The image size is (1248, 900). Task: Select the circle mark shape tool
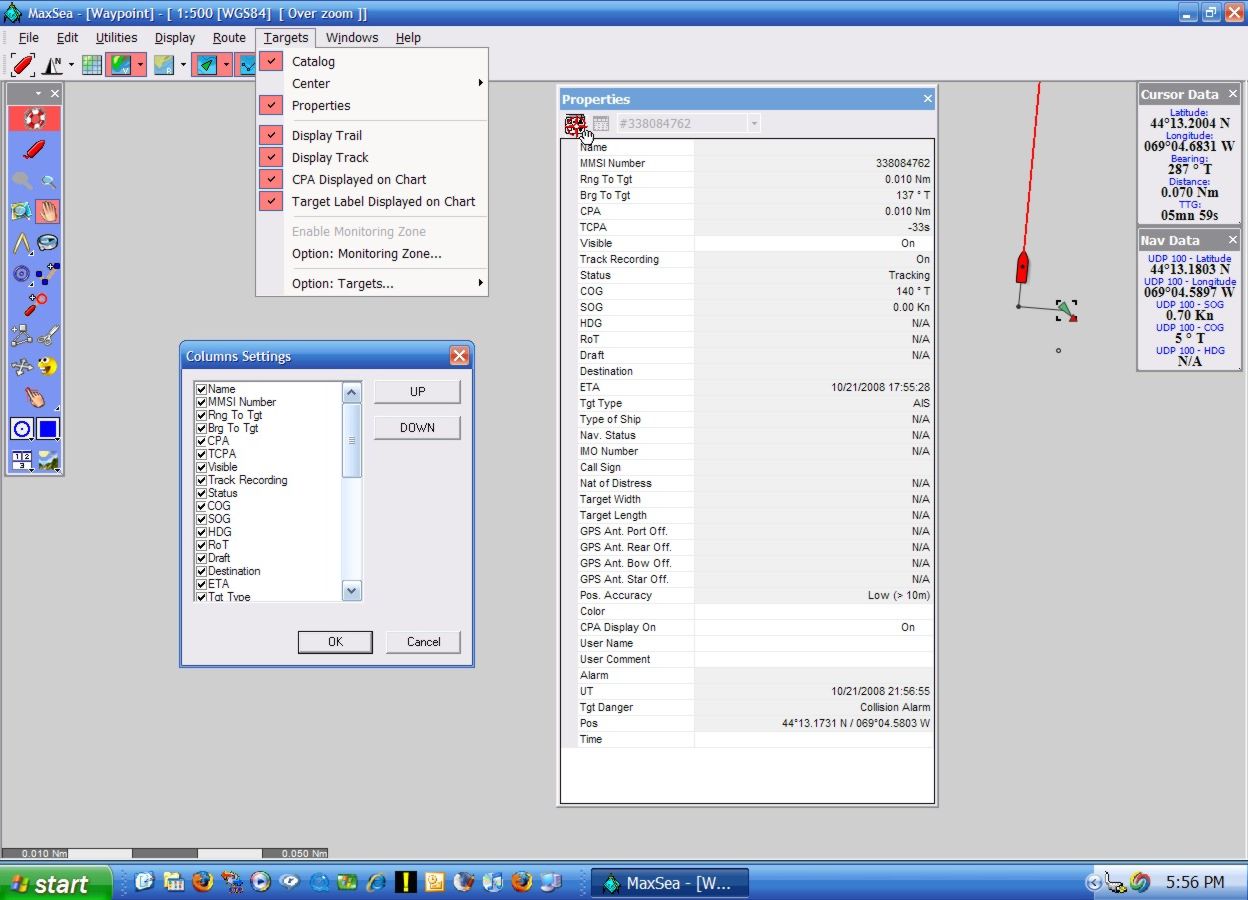tap(22, 429)
